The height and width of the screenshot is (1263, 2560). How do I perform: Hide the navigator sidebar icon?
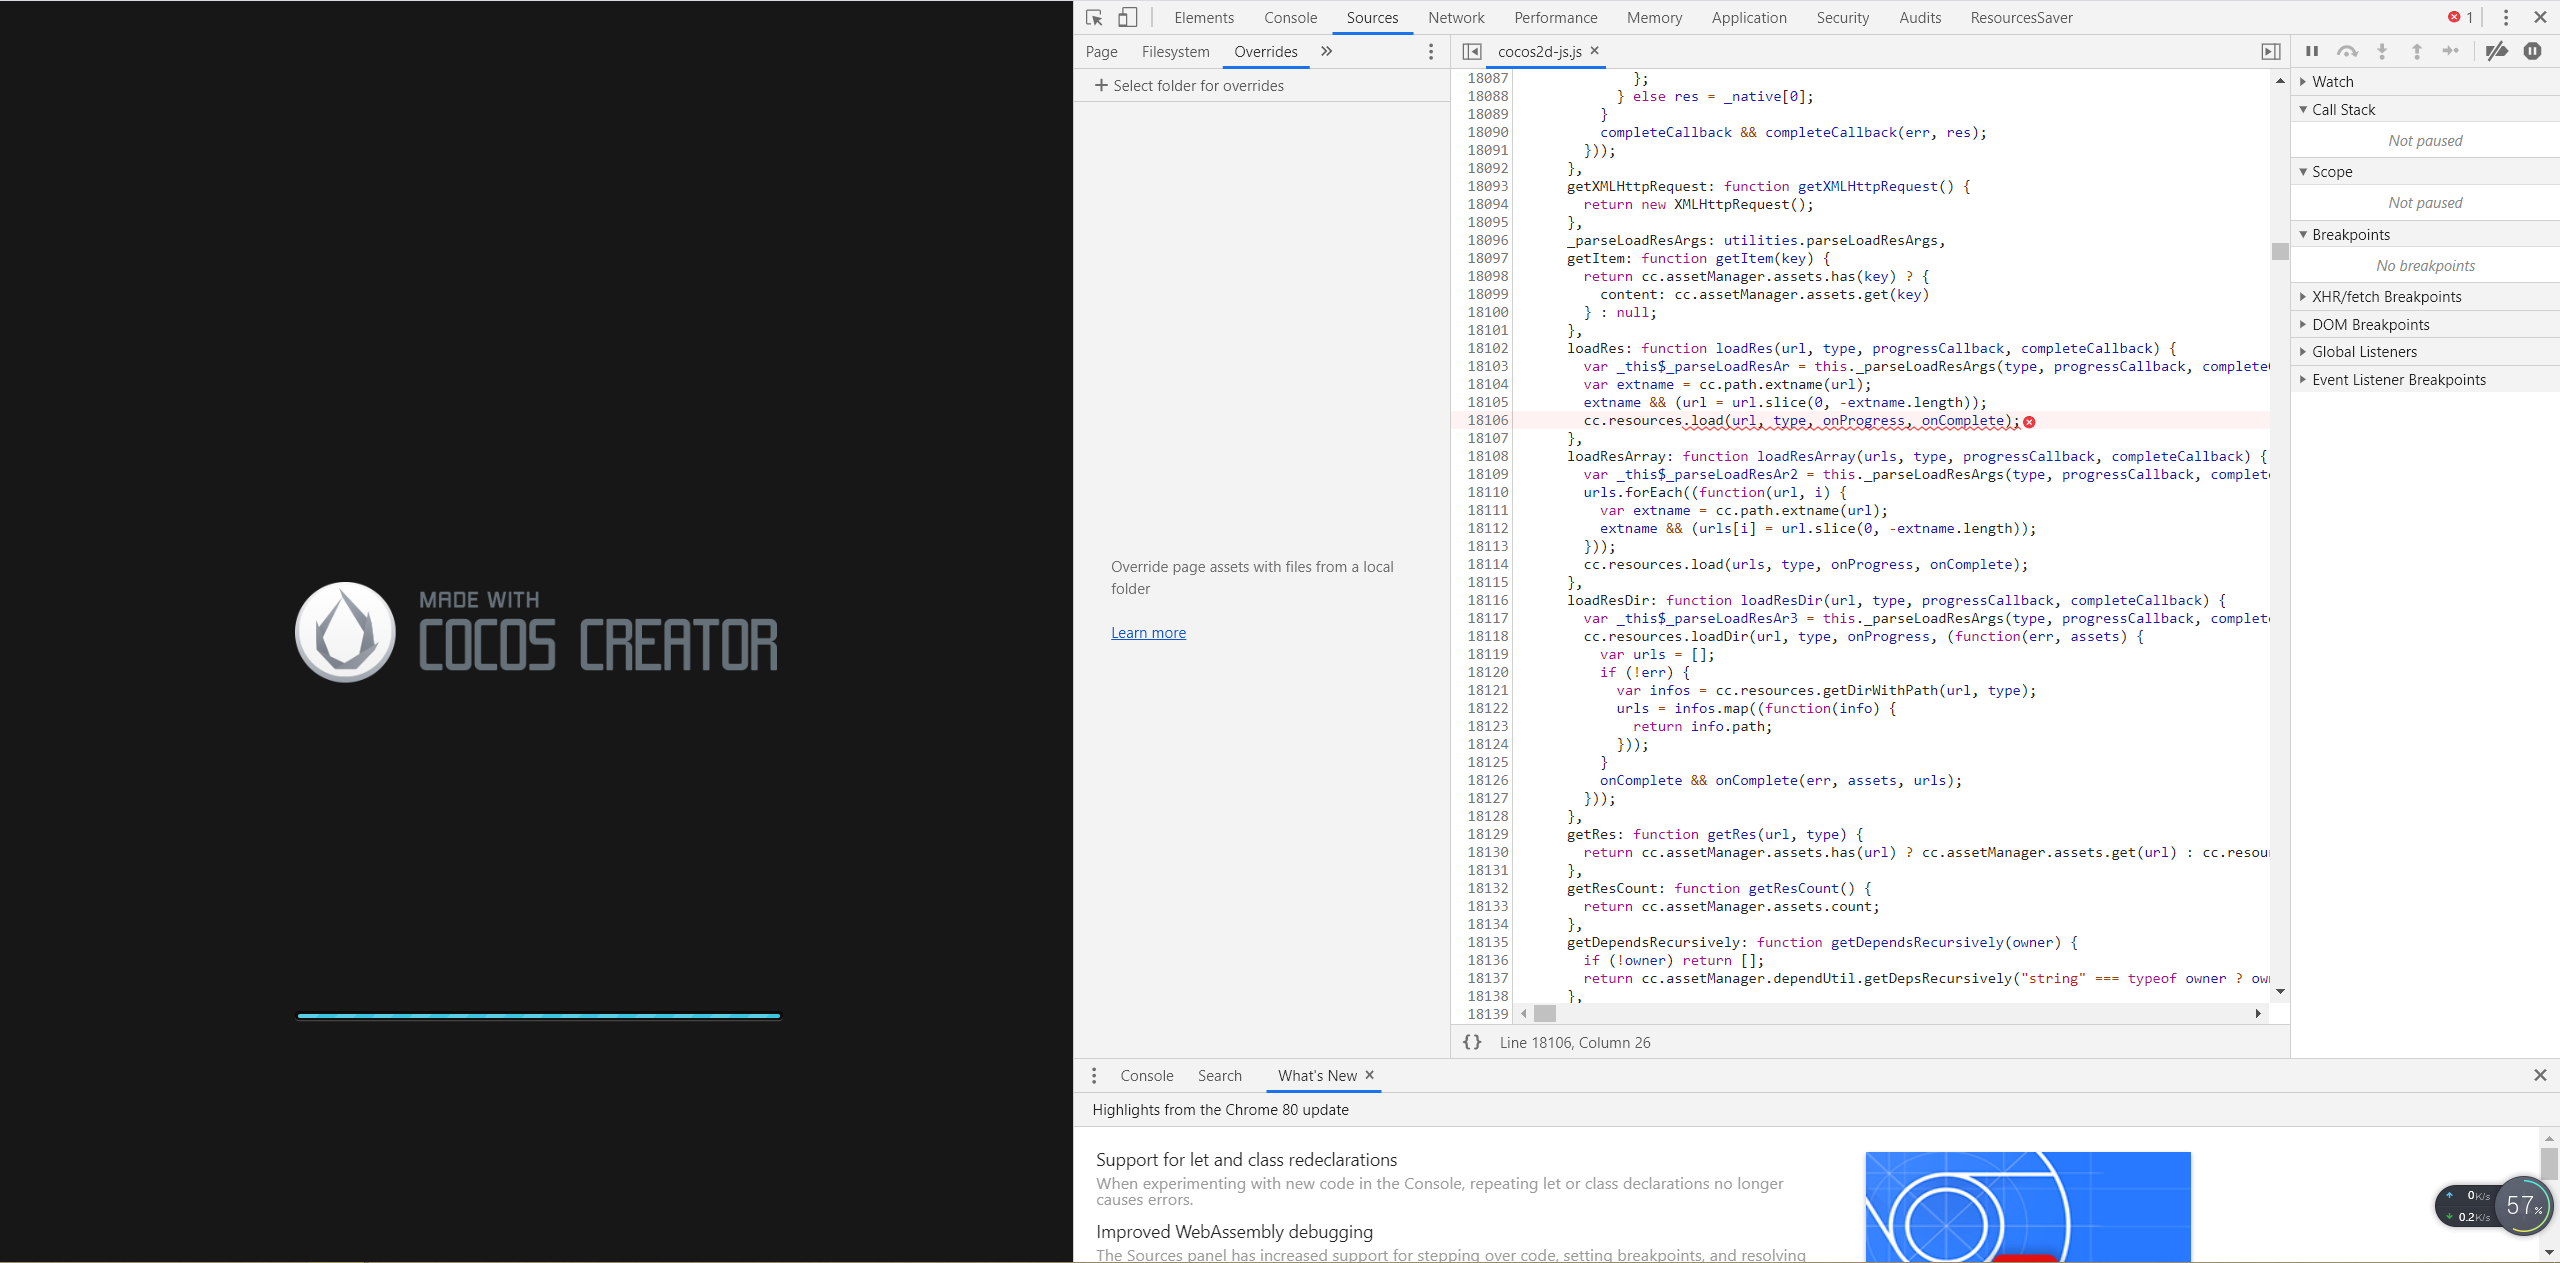pos(1472,51)
